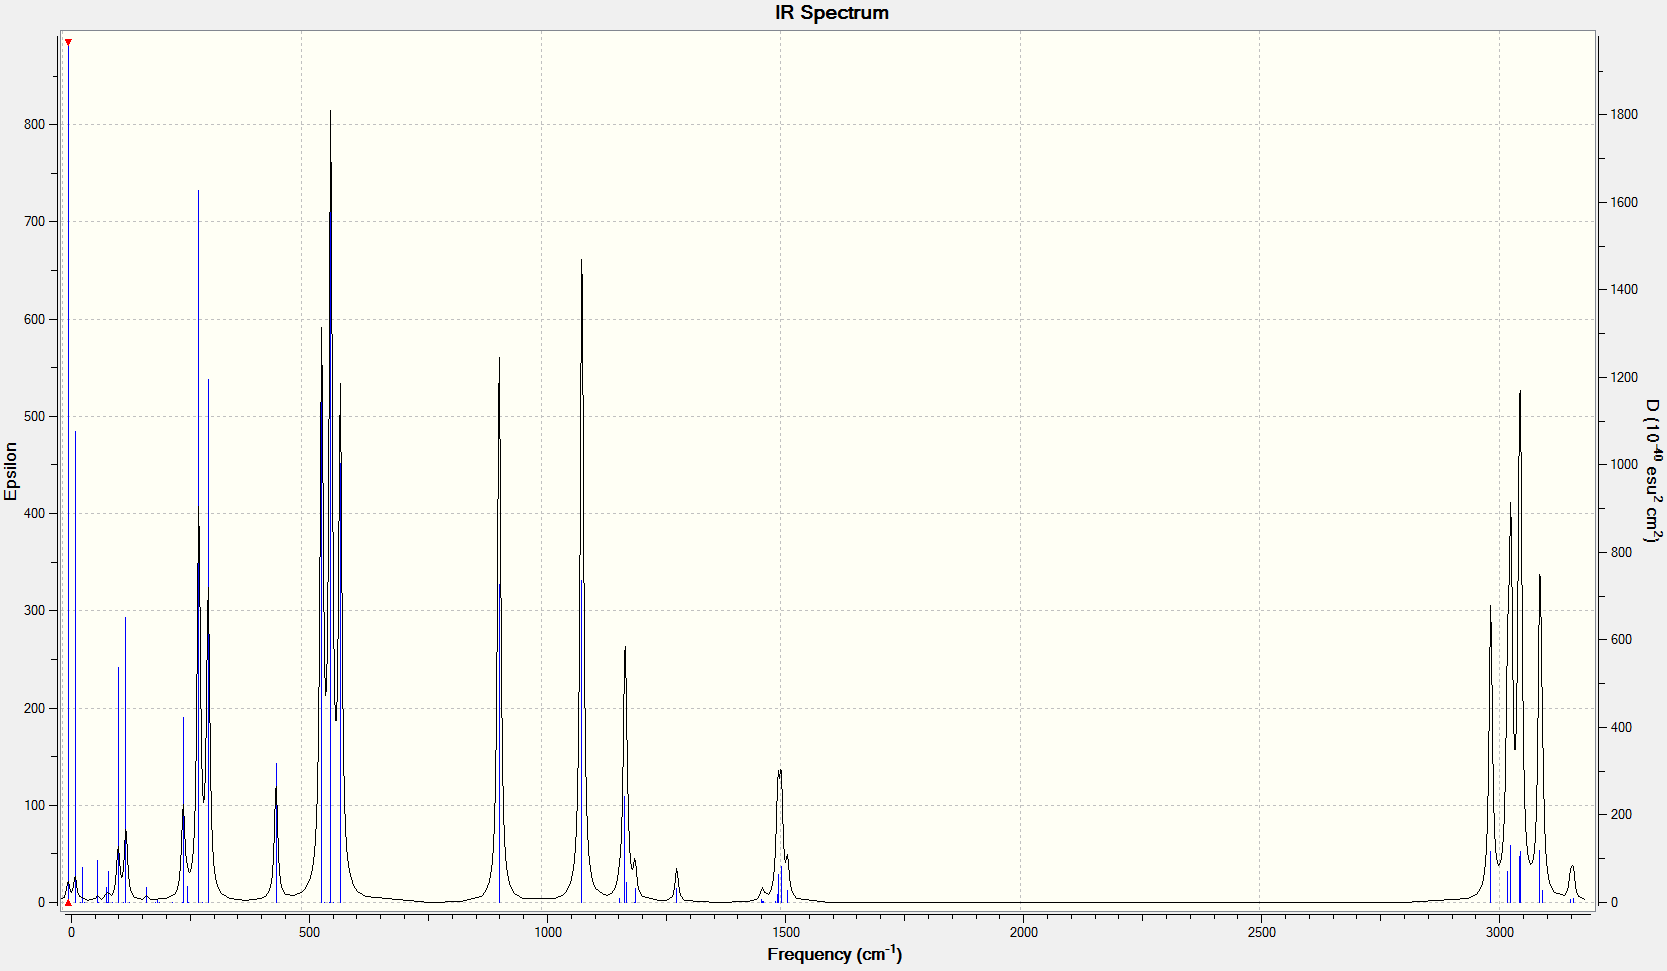Pick the tallest black peak top near 550 cm-1
The image size is (1667, 971).
331,111
